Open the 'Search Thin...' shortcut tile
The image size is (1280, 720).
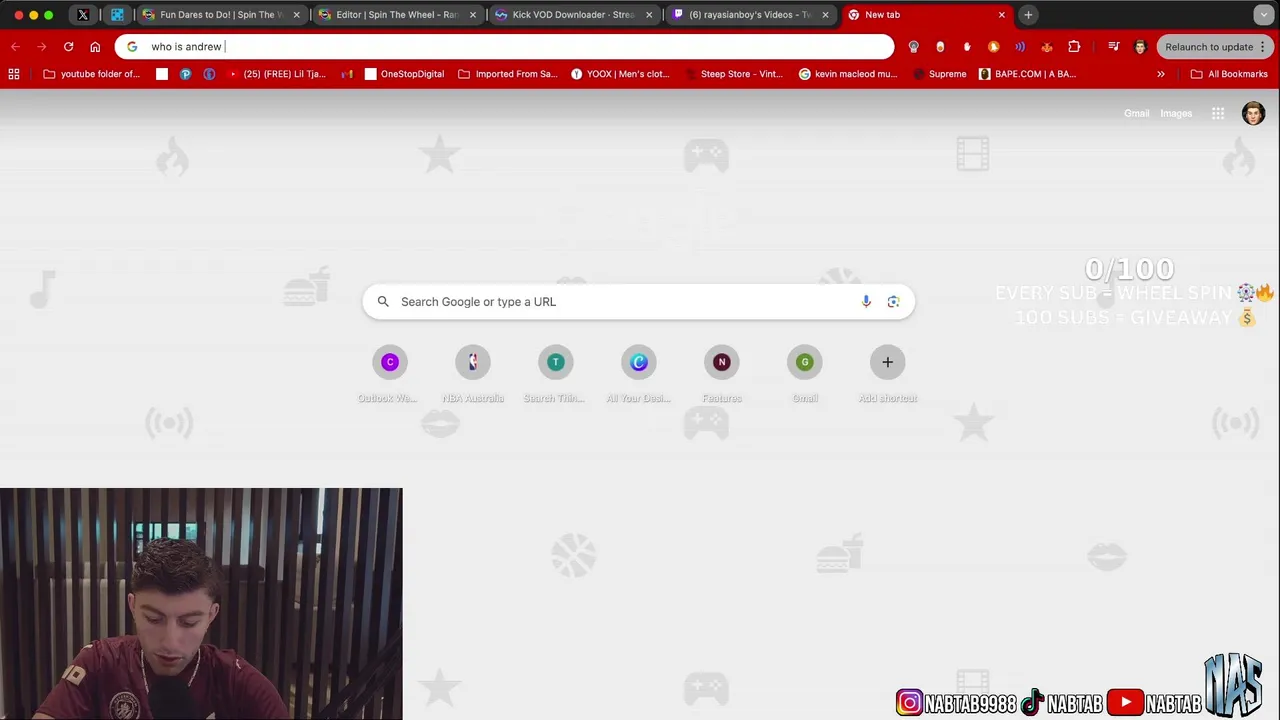tap(556, 374)
